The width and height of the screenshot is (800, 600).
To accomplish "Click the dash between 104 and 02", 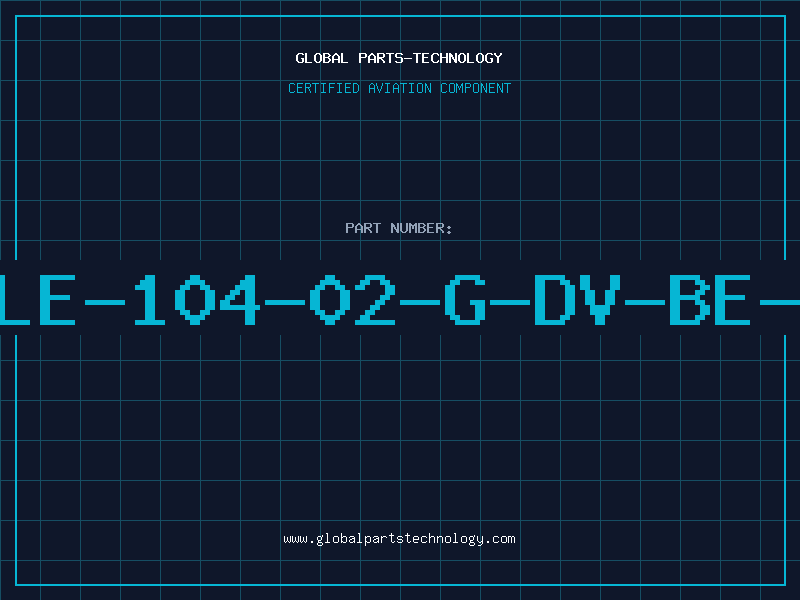I will (x=285, y=303).
